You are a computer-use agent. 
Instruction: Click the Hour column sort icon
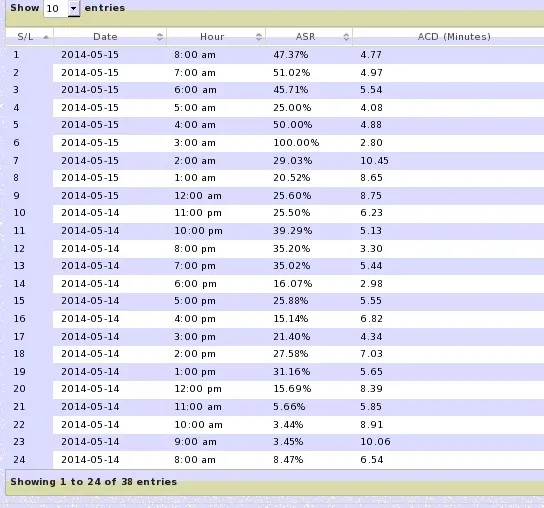tap(259, 37)
